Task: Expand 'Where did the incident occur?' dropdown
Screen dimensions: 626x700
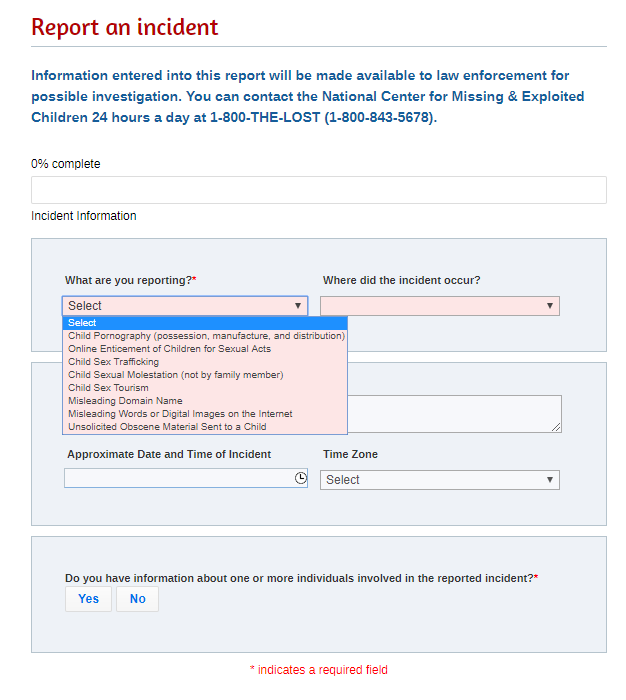Action: point(439,306)
